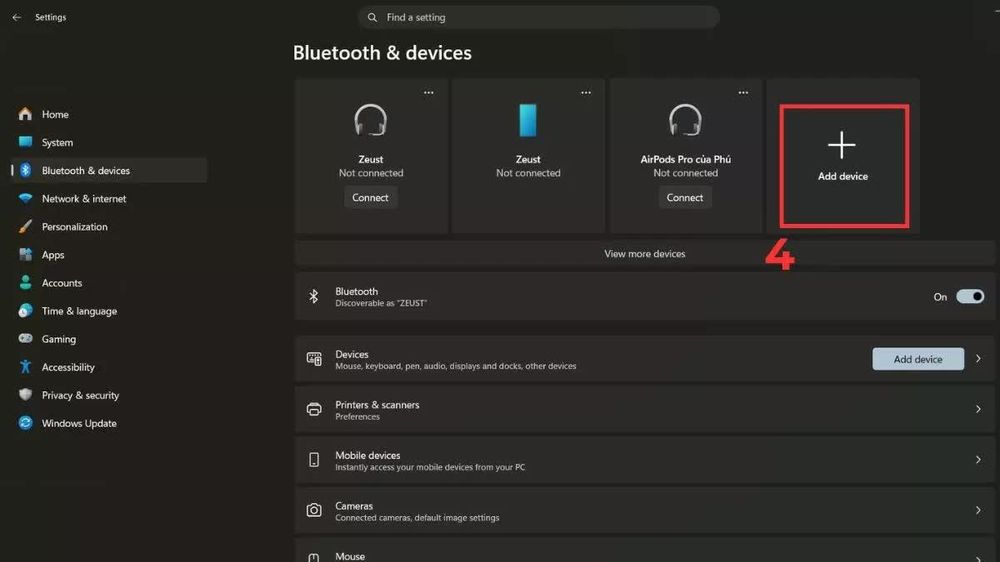Click the Mobile devices phone icon
The height and width of the screenshot is (562, 1000).
click(314, 460)
